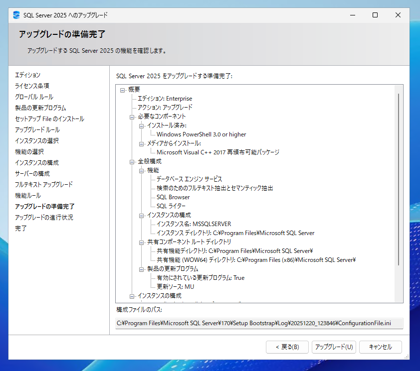
Task: Select SQL Browser tree row
Action: (173, 198)
